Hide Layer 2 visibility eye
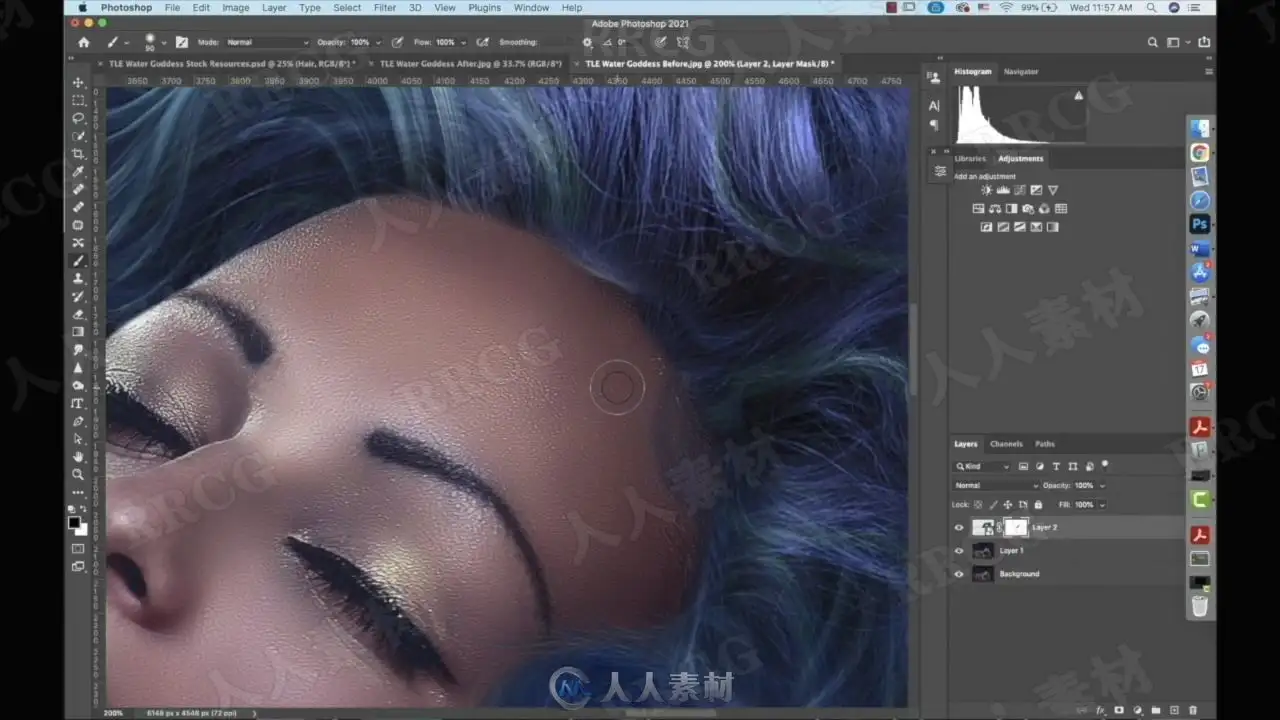 959,527
